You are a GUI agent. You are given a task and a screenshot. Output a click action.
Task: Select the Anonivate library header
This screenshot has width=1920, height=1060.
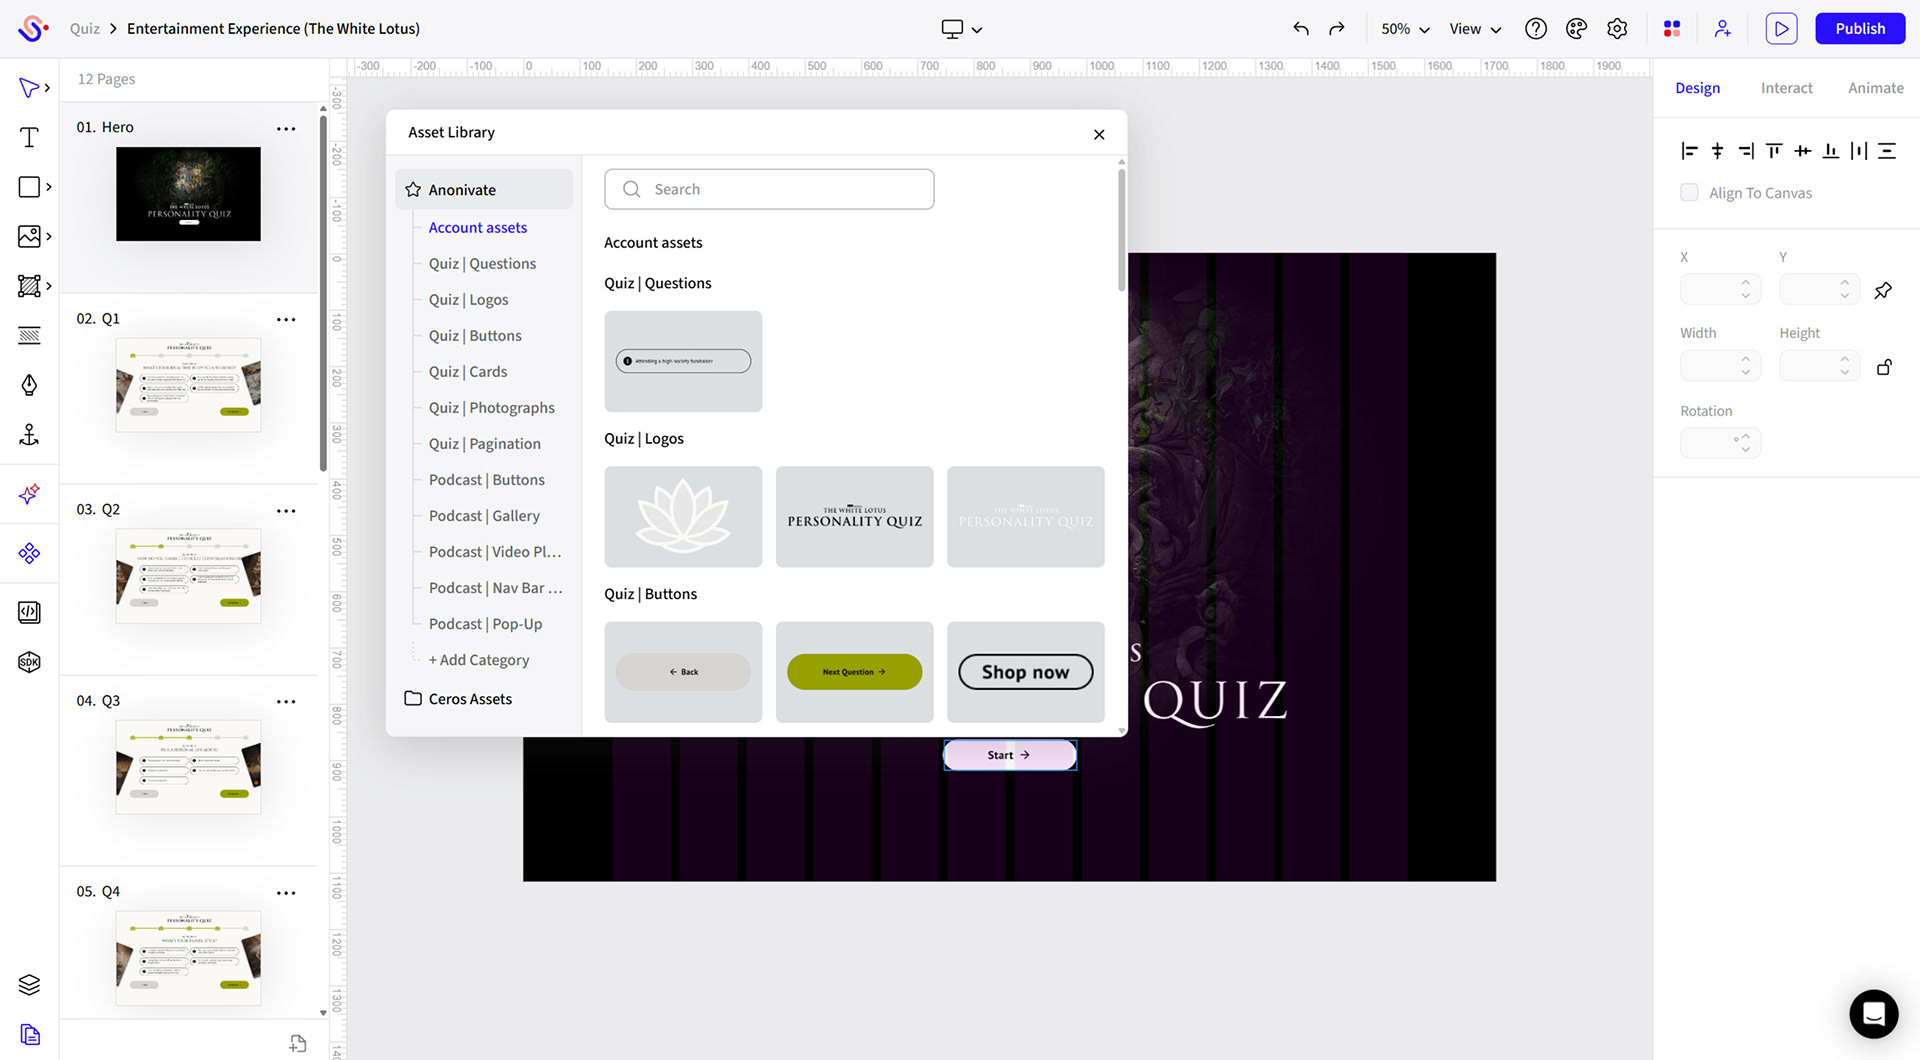pyautogui.click(x=484, y=190)
